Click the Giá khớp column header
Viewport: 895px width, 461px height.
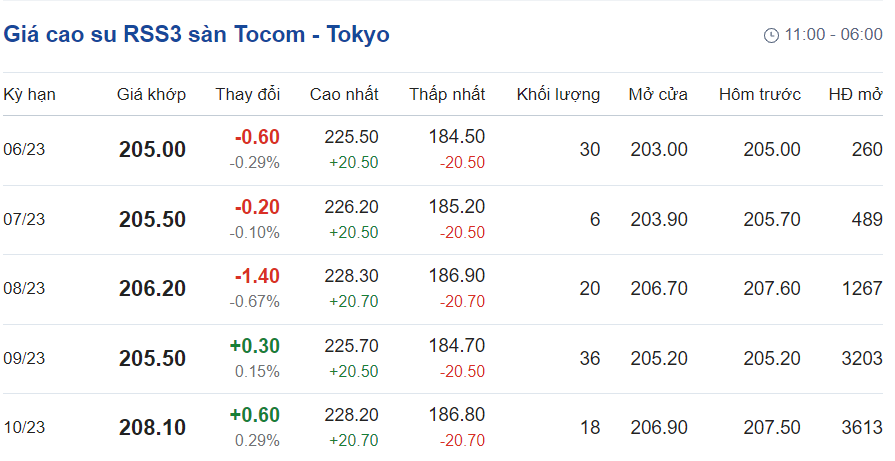coord(152,95)
